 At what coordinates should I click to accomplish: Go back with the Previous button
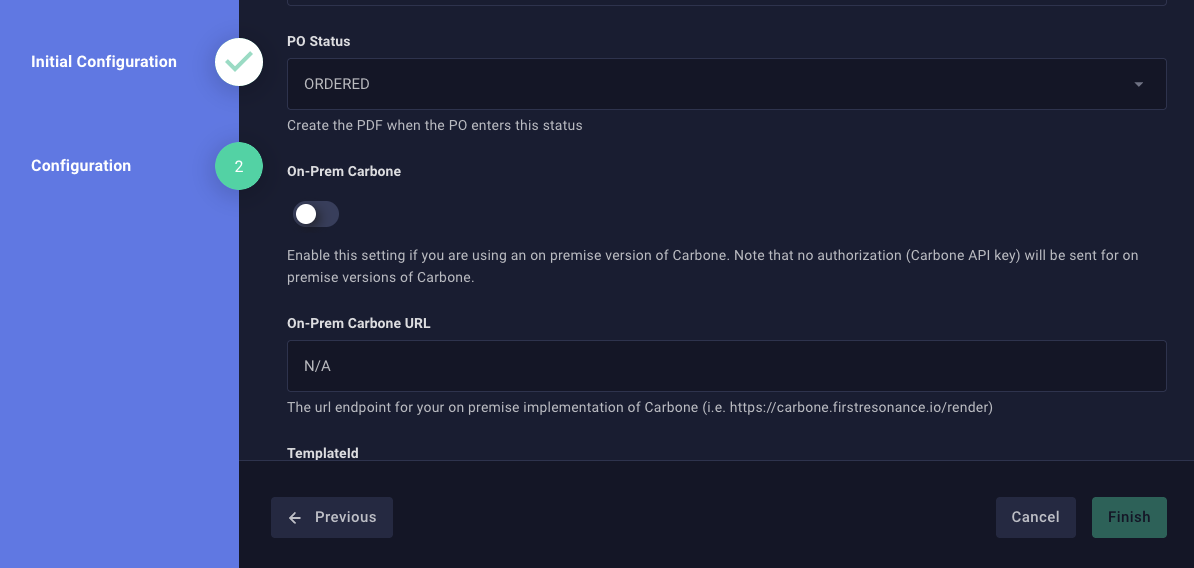(x=332, y=518)
